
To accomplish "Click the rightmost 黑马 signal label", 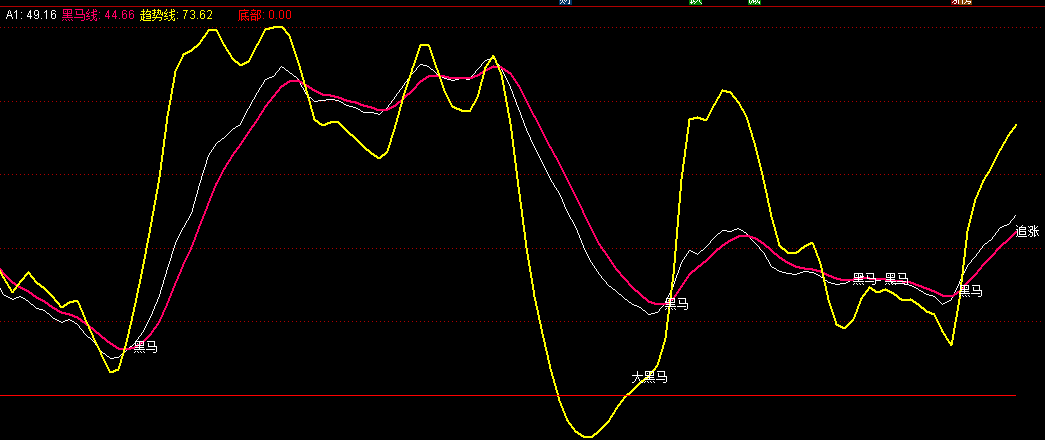I will 970,291.
